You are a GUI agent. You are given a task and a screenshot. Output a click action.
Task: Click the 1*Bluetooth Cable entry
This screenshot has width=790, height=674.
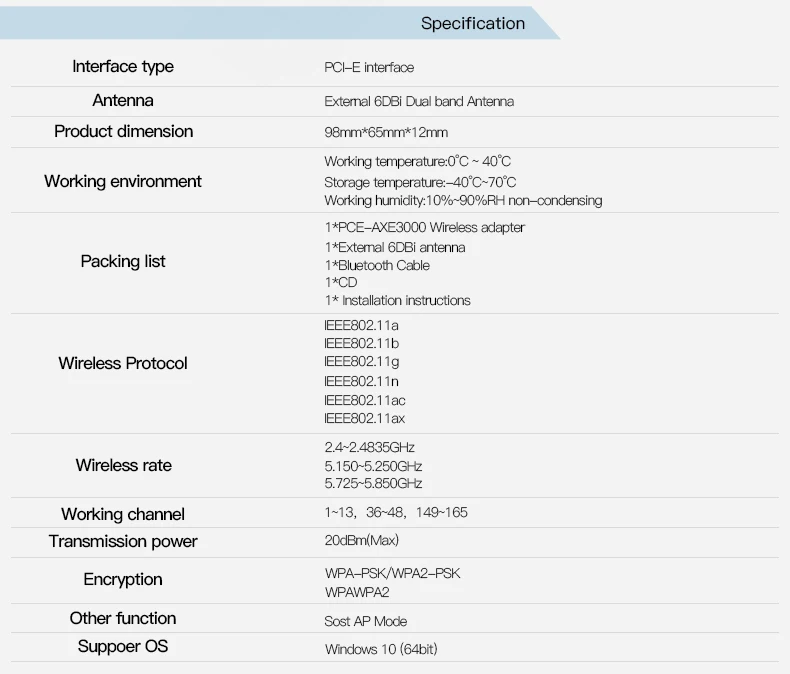coord(377,266)
